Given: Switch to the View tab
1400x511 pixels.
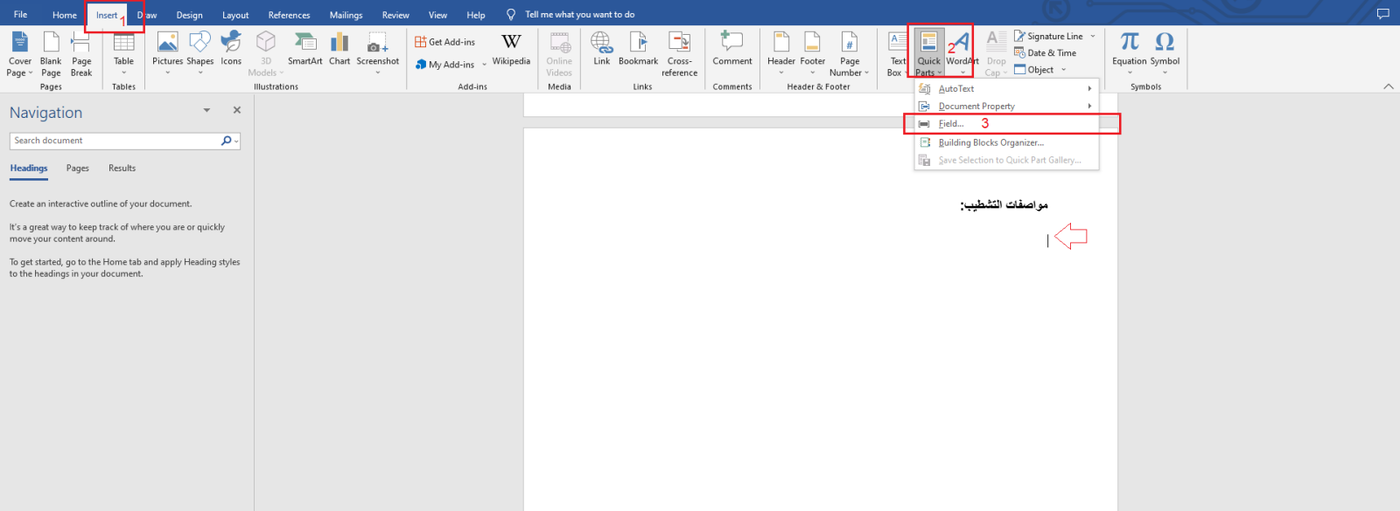Looking at the screenshot, I should tap(438, 15).
